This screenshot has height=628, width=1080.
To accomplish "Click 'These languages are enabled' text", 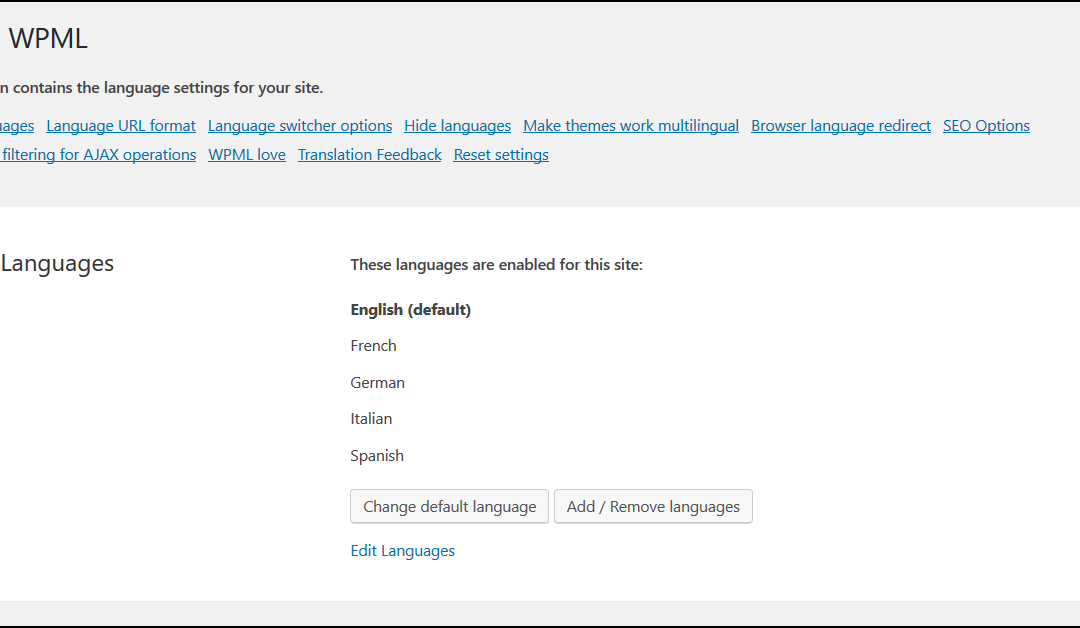I will [496, 265].
